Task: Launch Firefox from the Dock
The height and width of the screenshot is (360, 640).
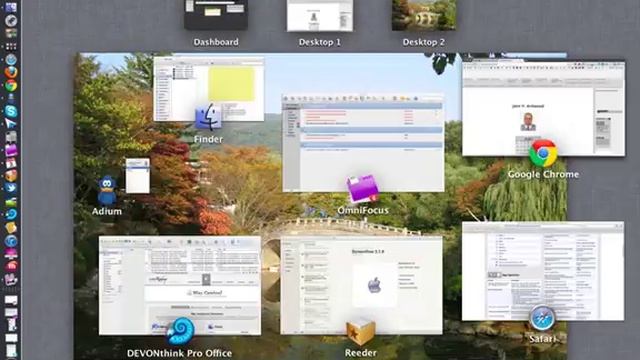Action: (x=11, y=72)
